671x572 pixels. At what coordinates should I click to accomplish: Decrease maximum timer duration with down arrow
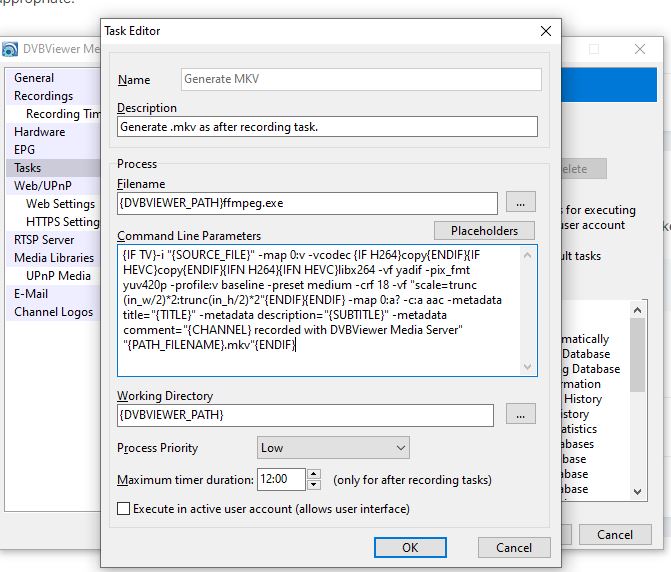(314, 484)
